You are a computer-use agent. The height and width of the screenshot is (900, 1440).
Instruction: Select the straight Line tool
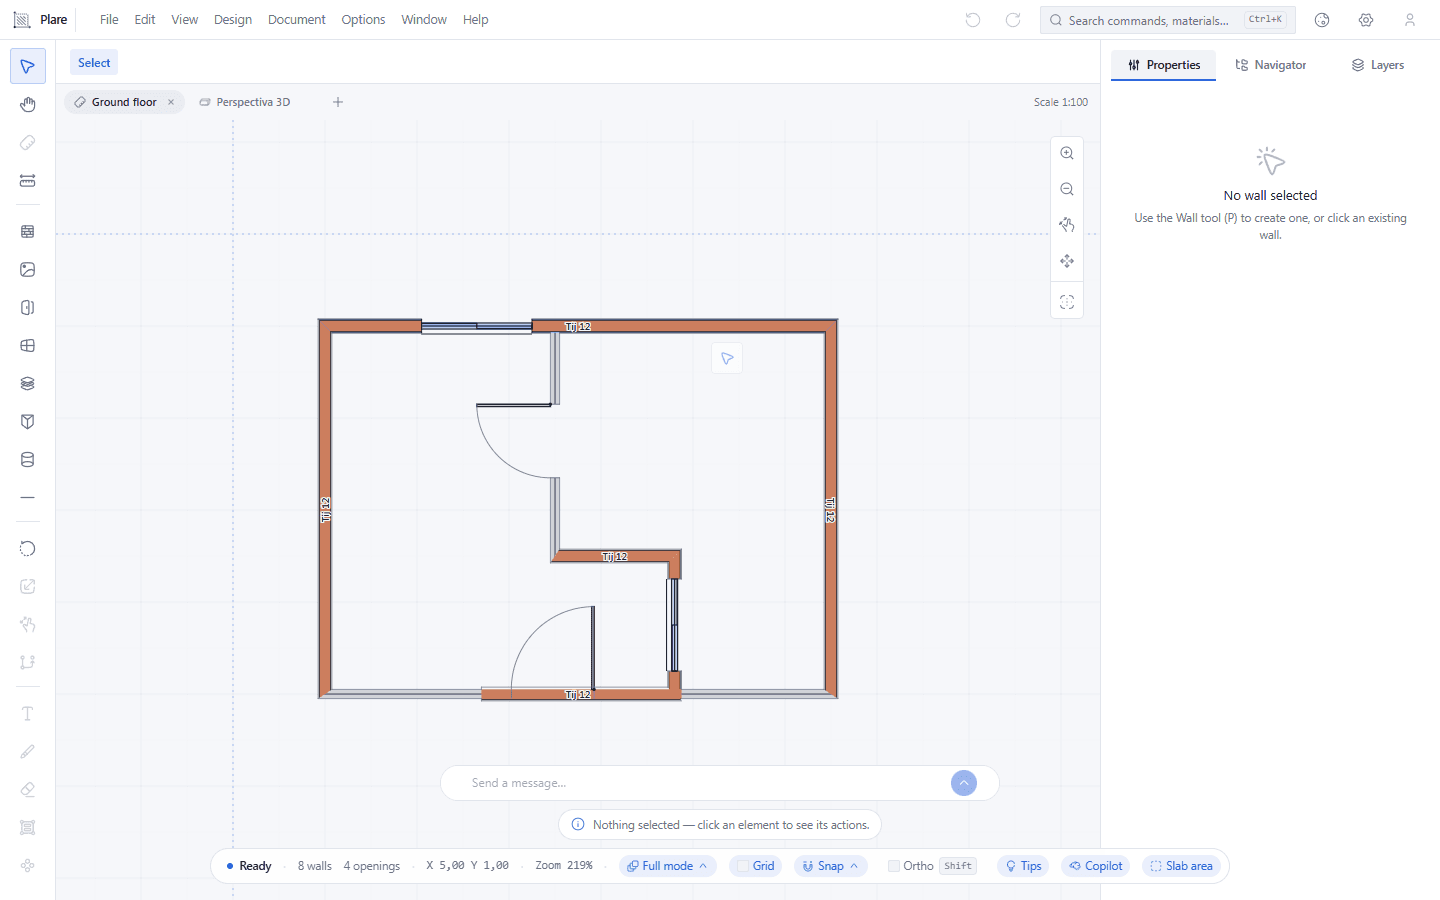[x=28, y=497]
